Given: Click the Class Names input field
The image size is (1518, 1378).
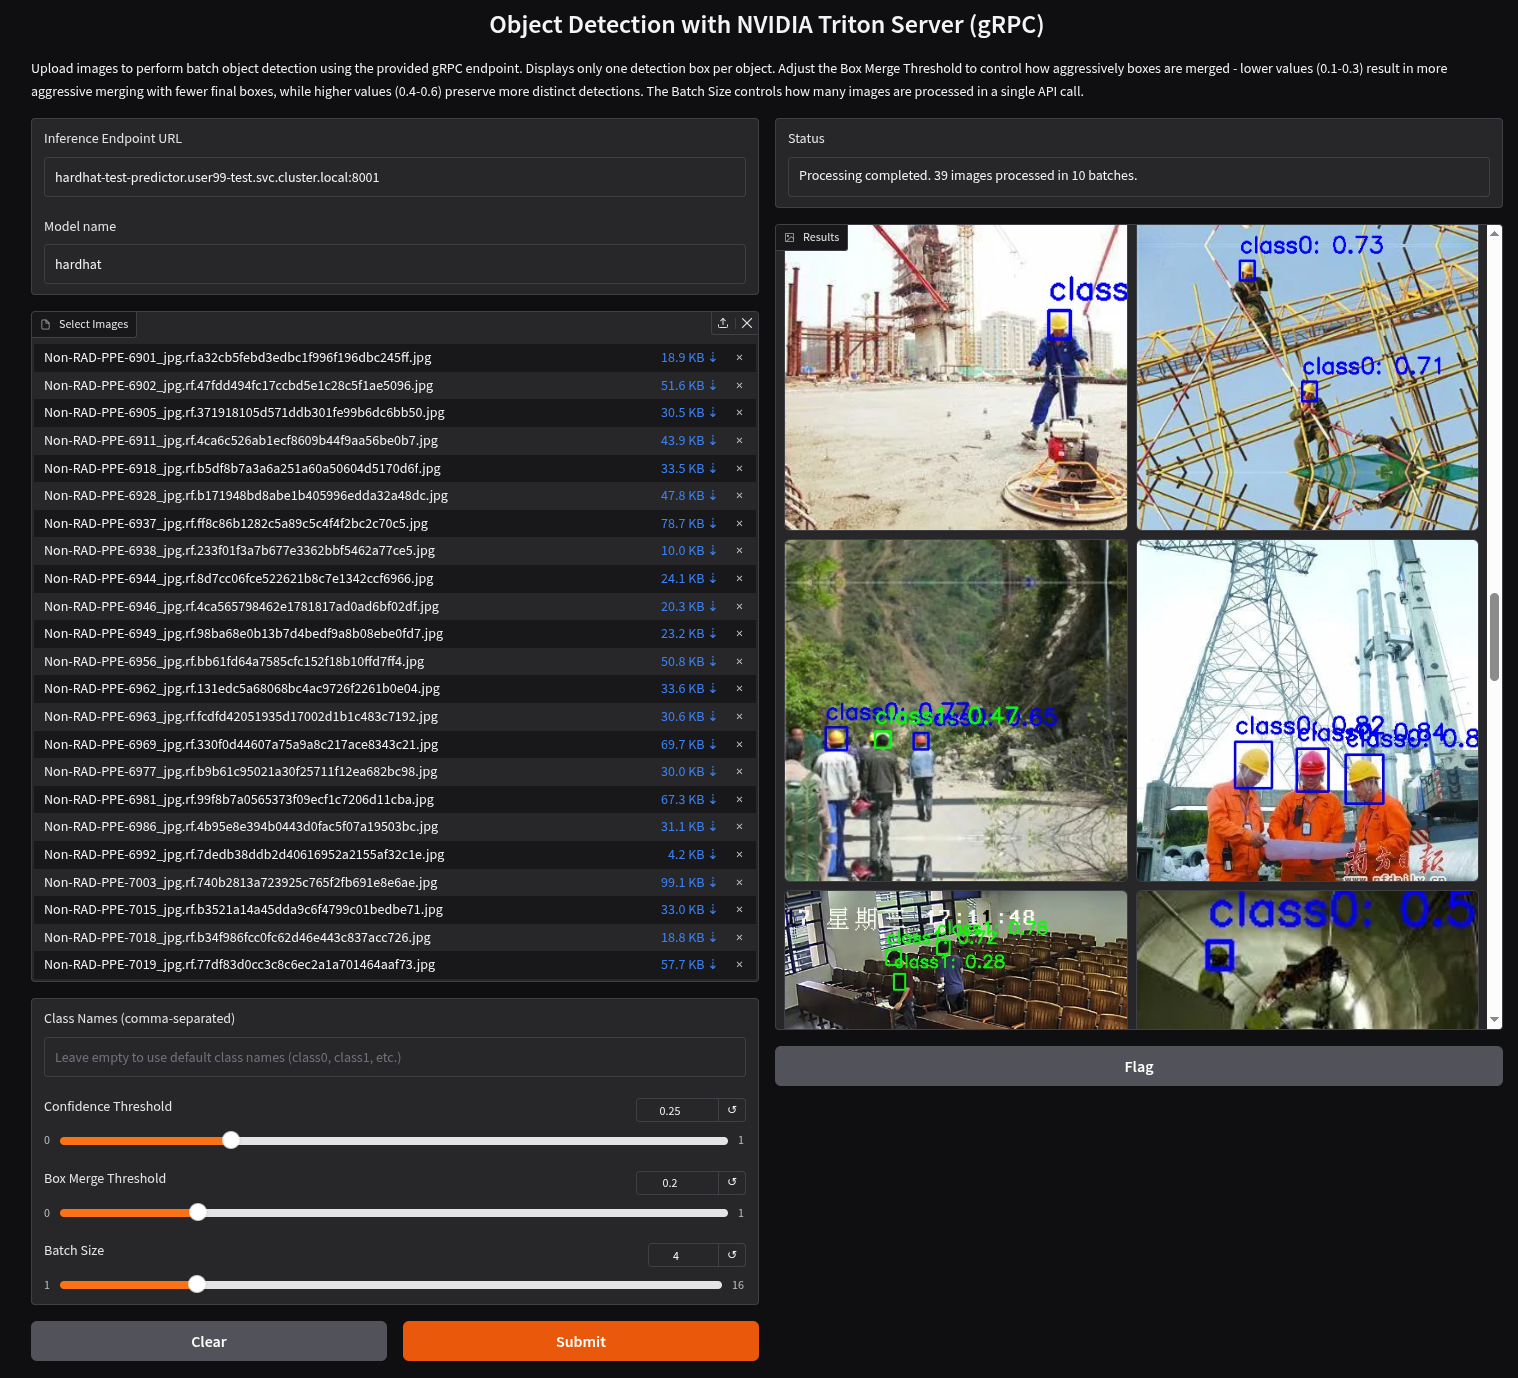Looking at the screenshot, I should [395, 1057].
